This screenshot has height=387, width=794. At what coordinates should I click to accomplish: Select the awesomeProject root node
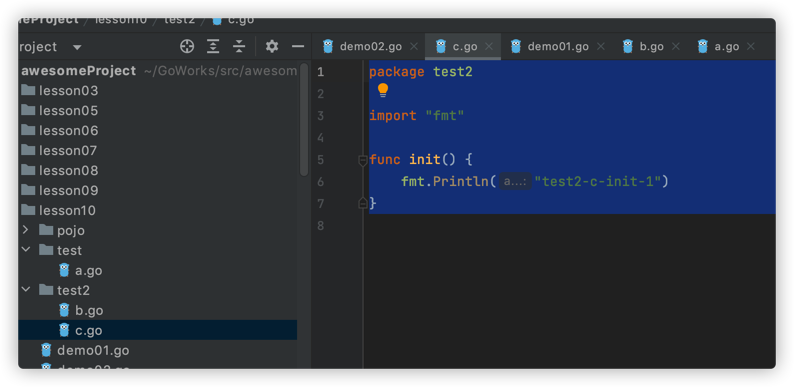(157, 71)
